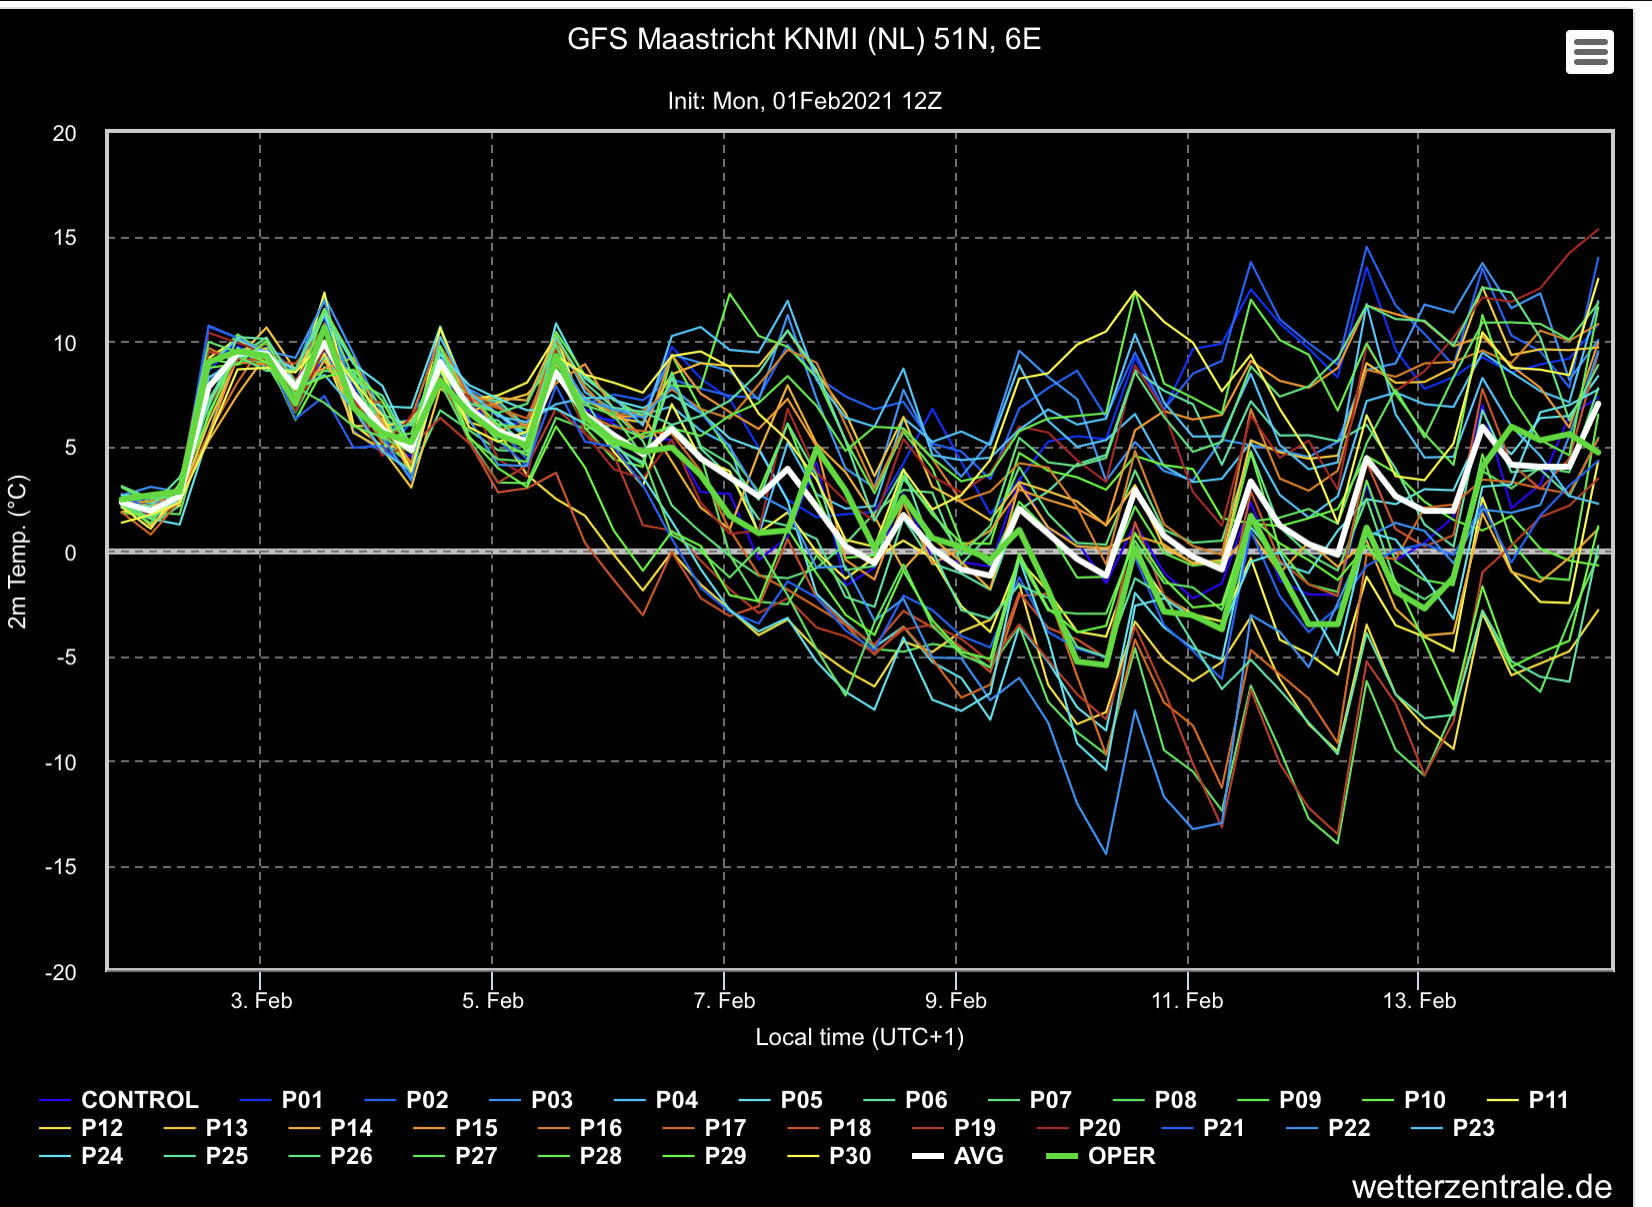Toggle the P05 legend entry
This screenshot has height=1207, width=1652.
pos(780,1100)
